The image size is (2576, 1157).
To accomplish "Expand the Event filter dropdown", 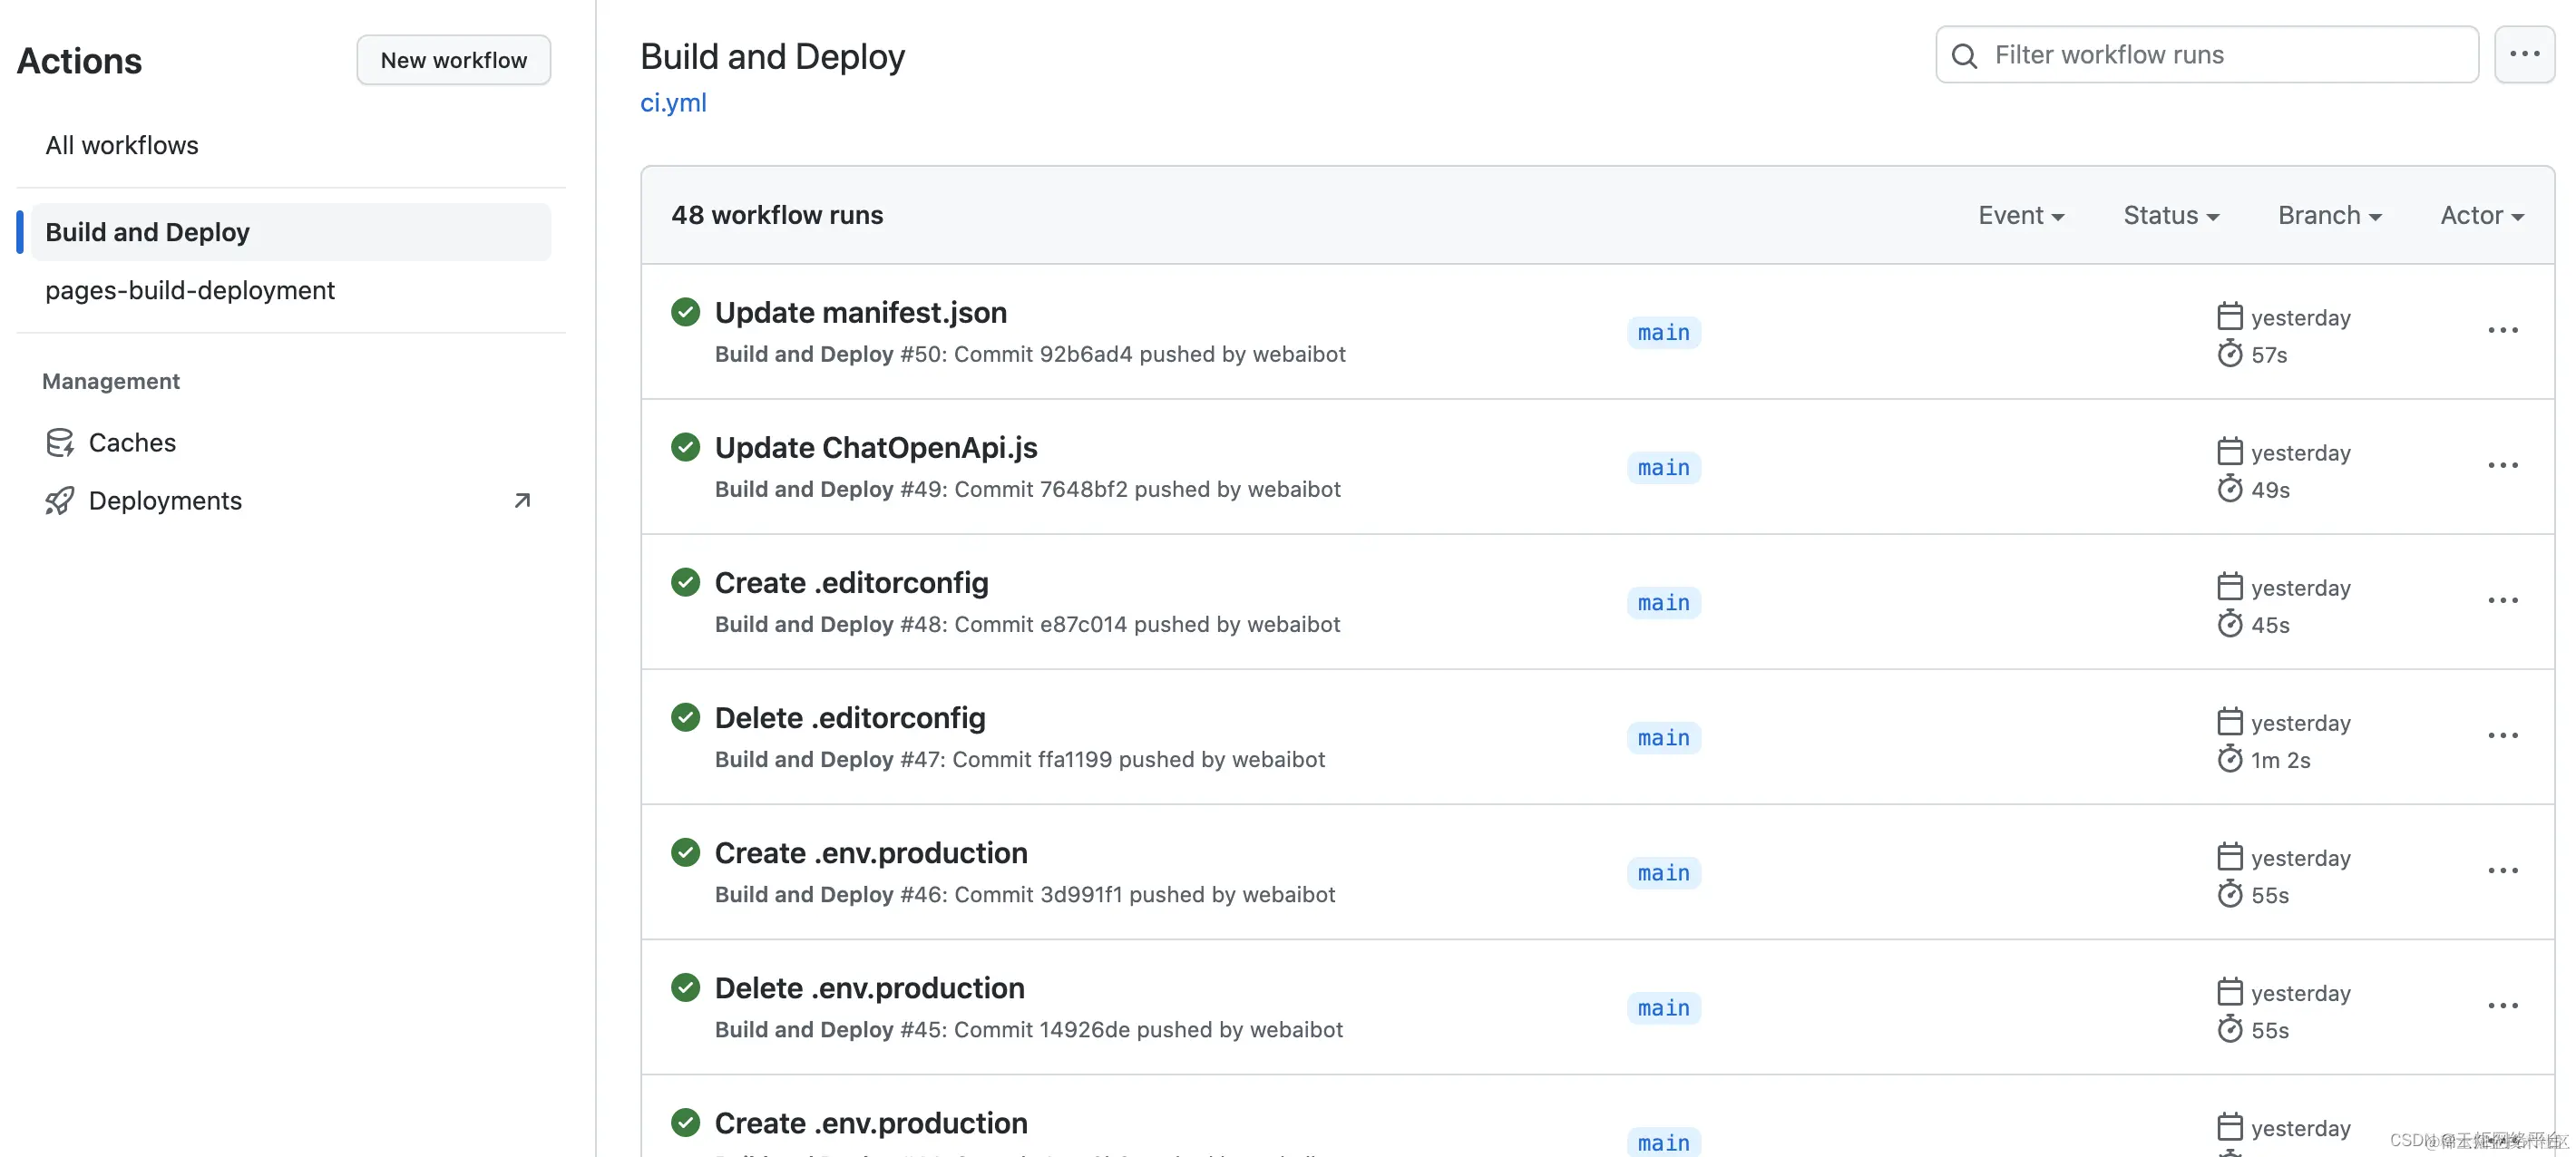I will click(x=2020, y=215).
